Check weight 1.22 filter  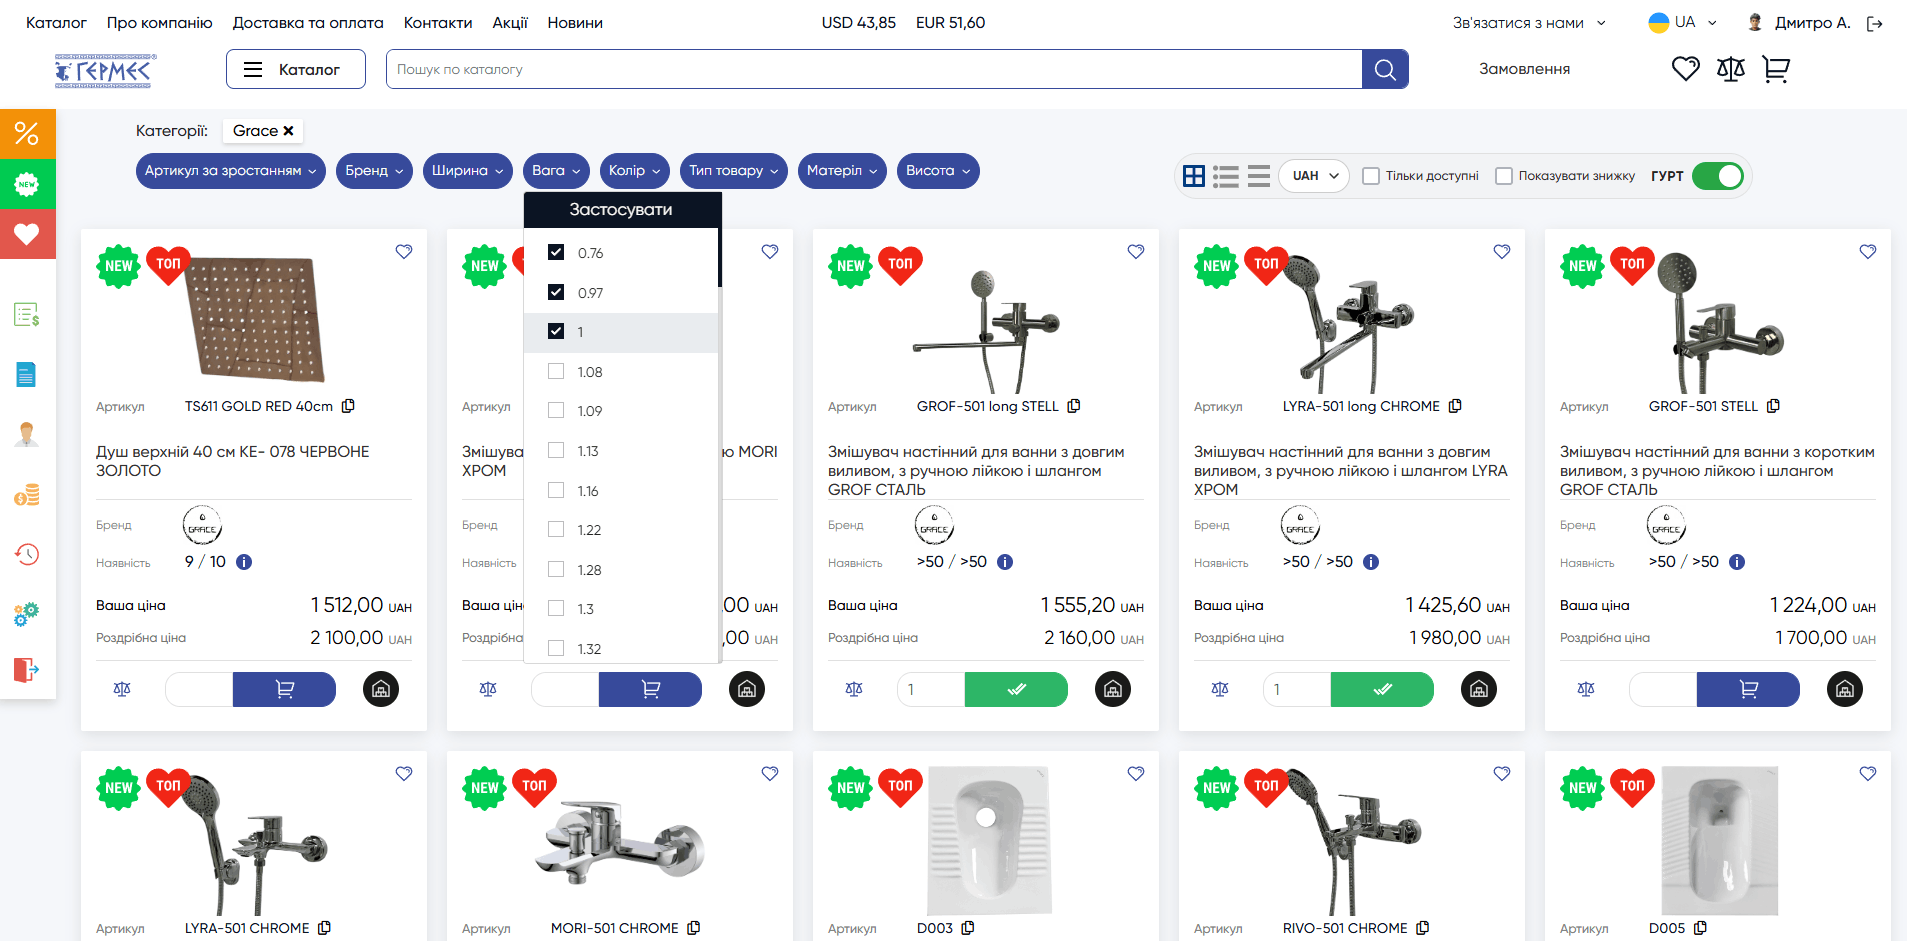coord(556,529)
